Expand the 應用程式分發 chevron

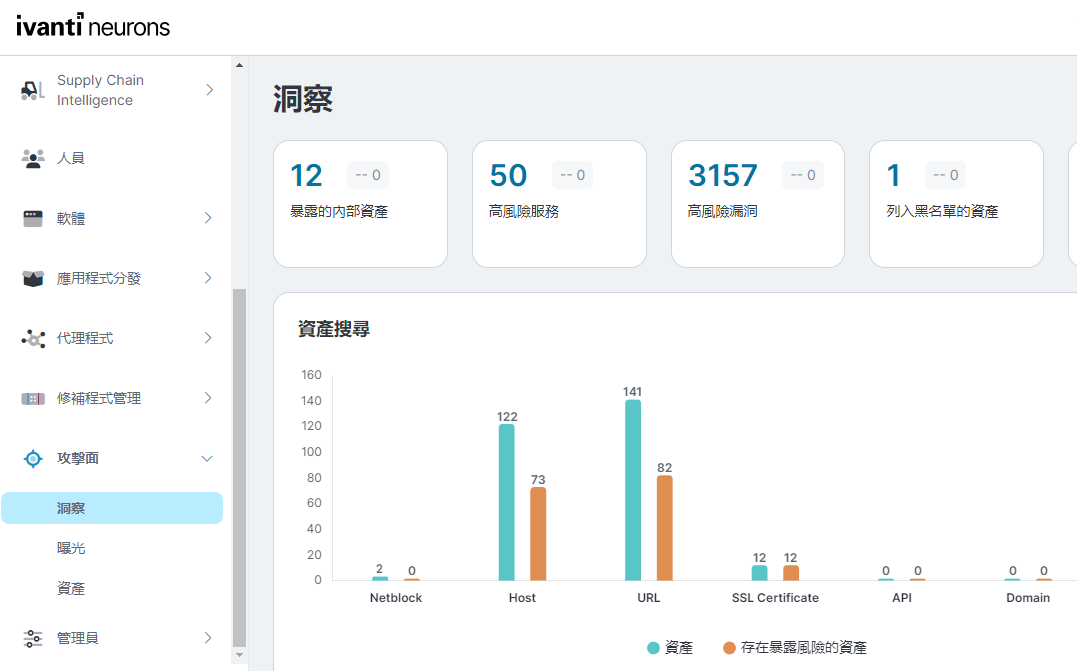click(208, 278)
